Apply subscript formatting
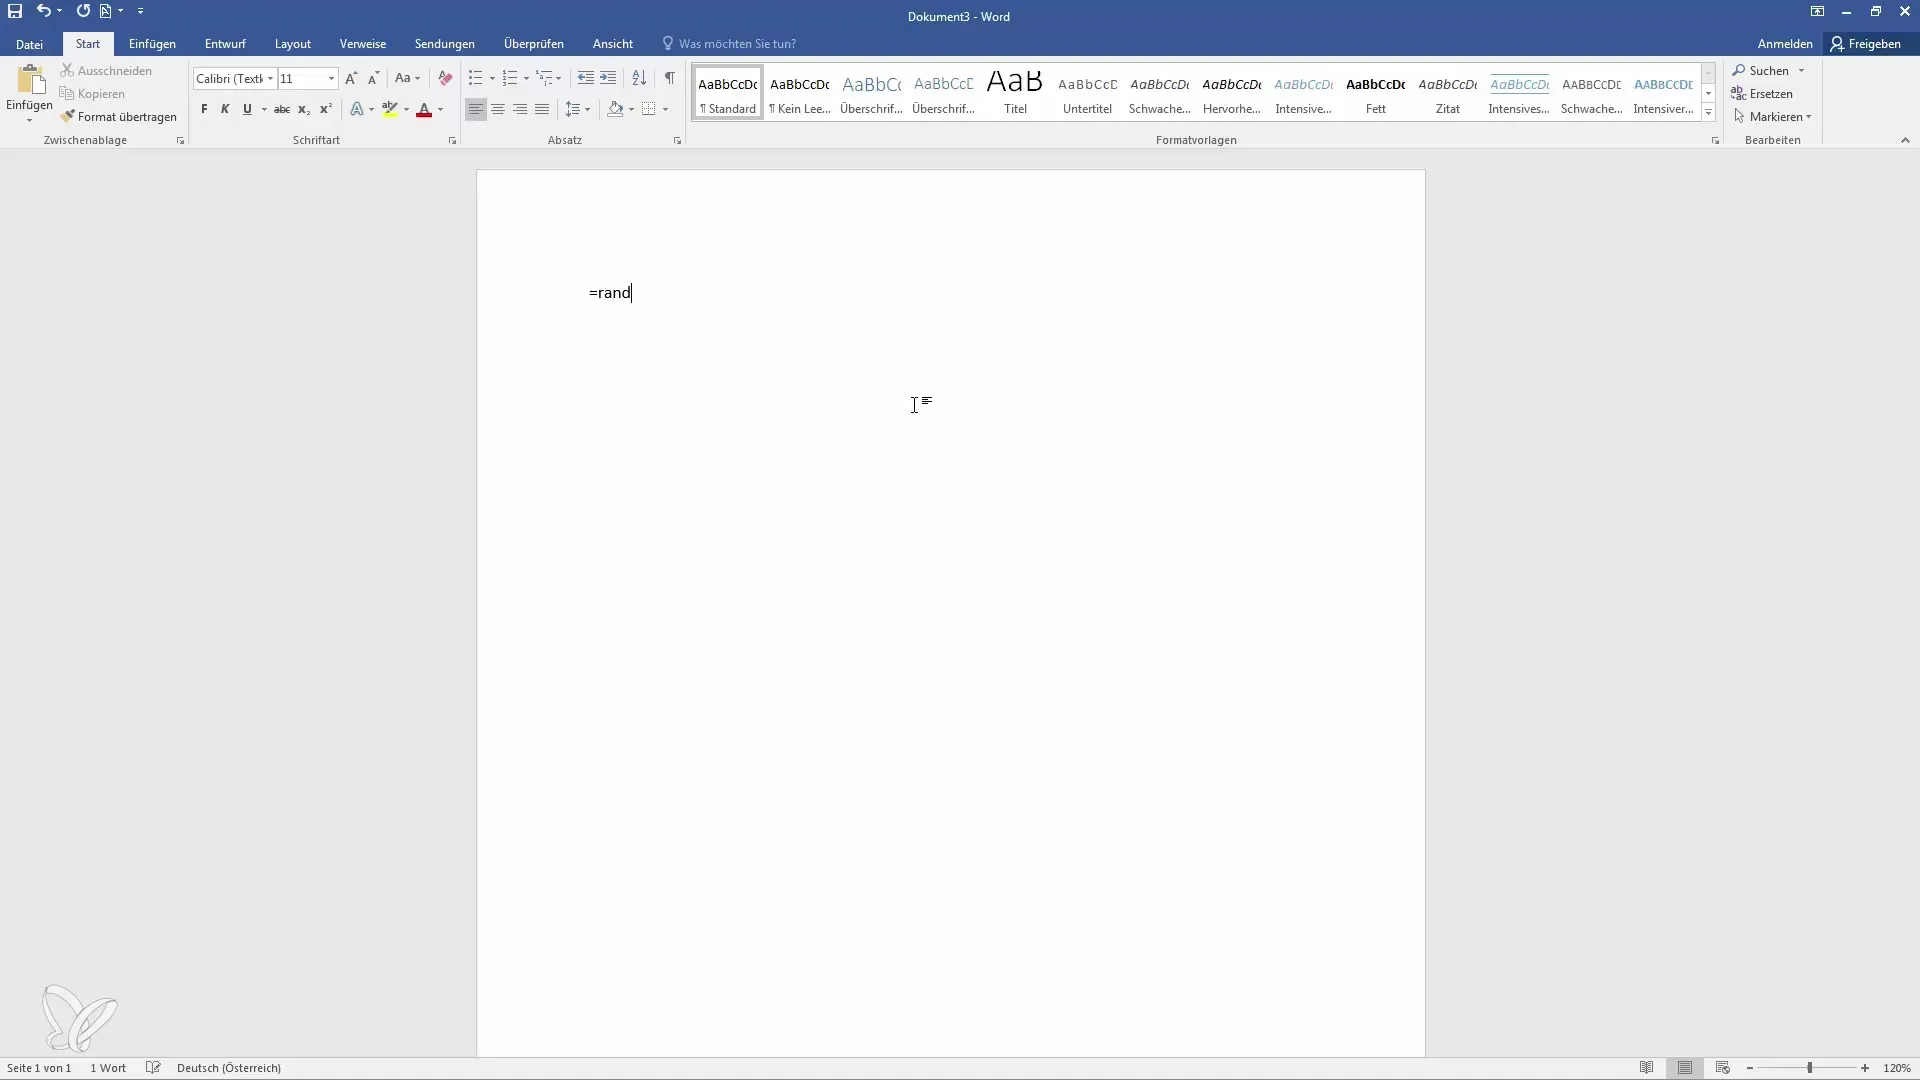The image size is (1920, 1080). pyautogui.click(x=304, y=109)
